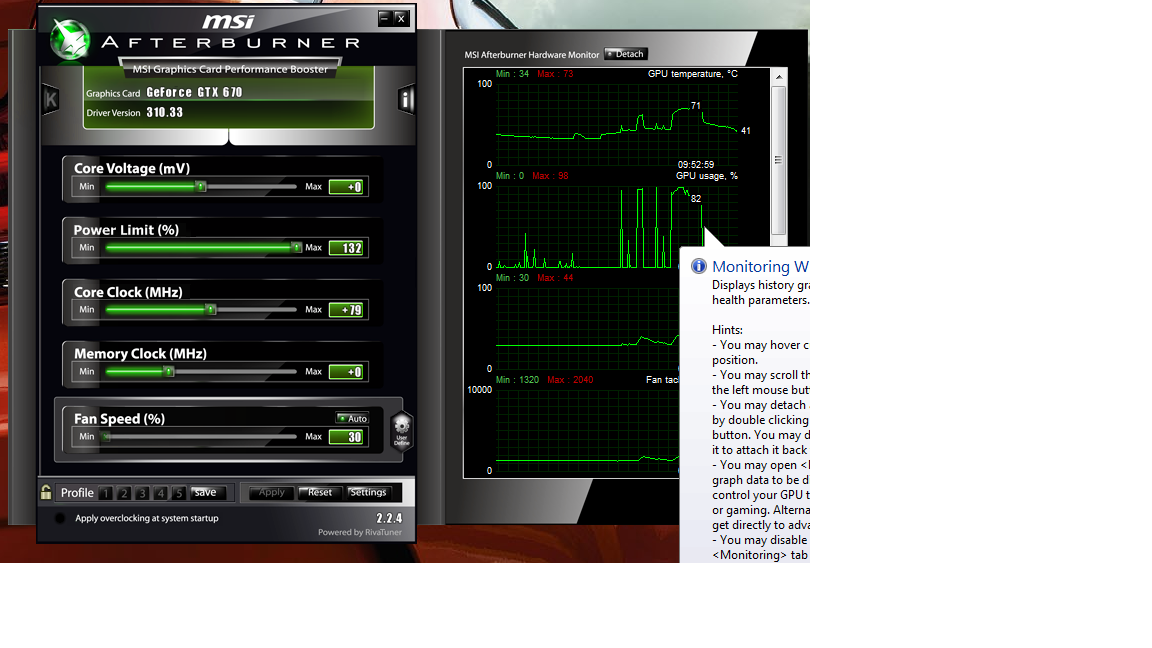
Task: Select profile slot 3
Action: point(143,493)
